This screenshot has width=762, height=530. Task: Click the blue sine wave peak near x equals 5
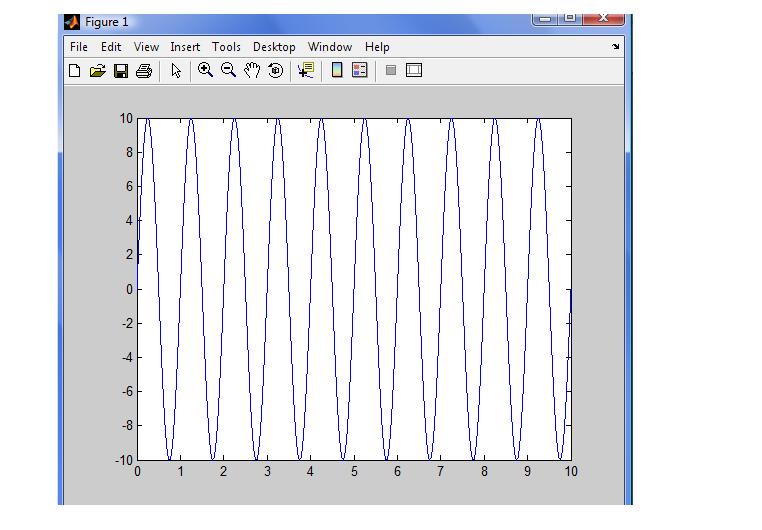(364, 120)
